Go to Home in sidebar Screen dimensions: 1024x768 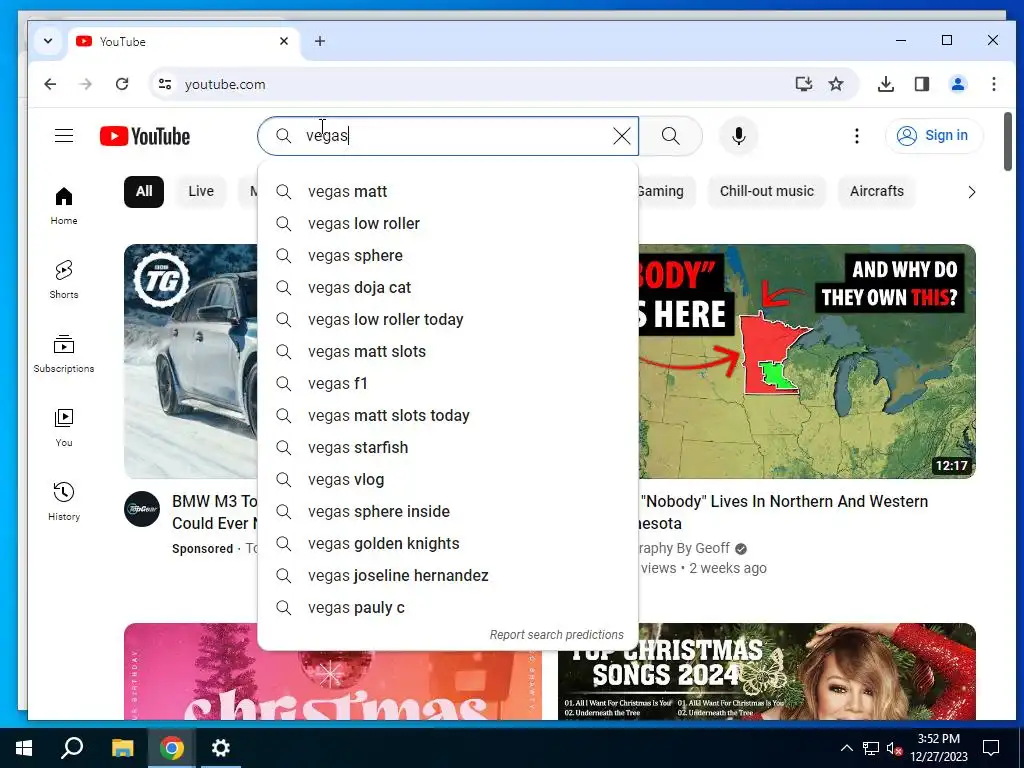click(63, 206)
